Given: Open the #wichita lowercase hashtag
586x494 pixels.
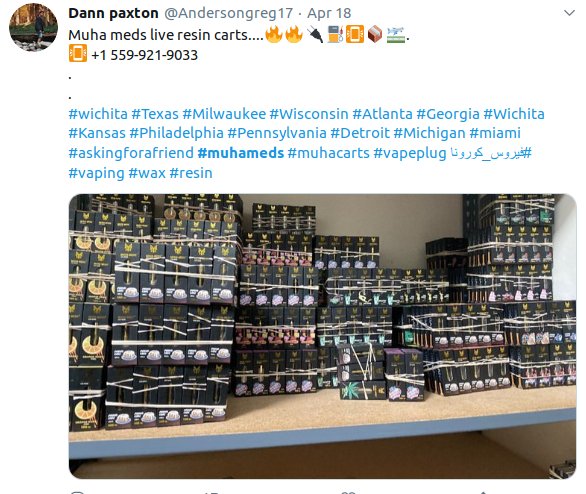Looking at the screenshot, I should click(x=98, y=114).
